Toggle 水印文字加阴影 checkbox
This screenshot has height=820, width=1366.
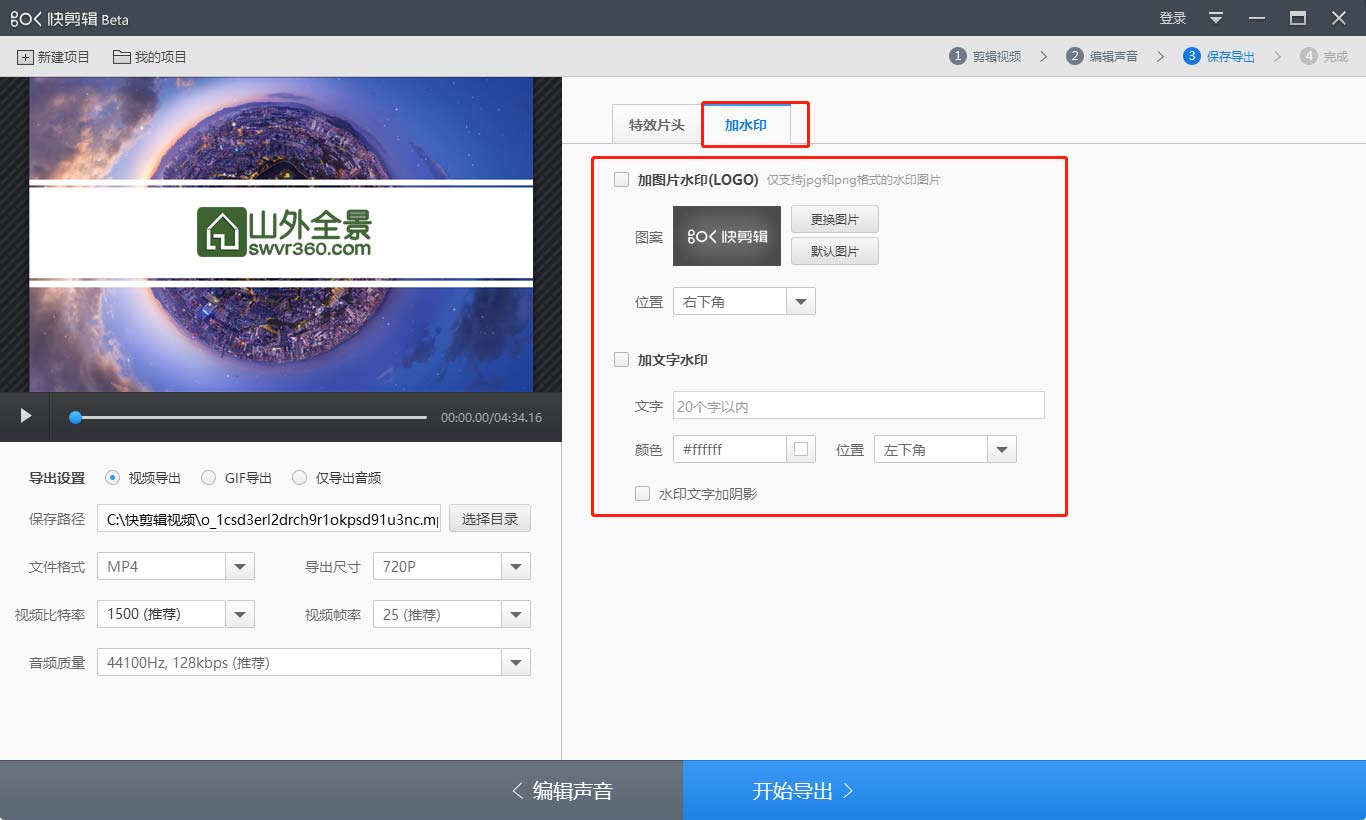643,494
